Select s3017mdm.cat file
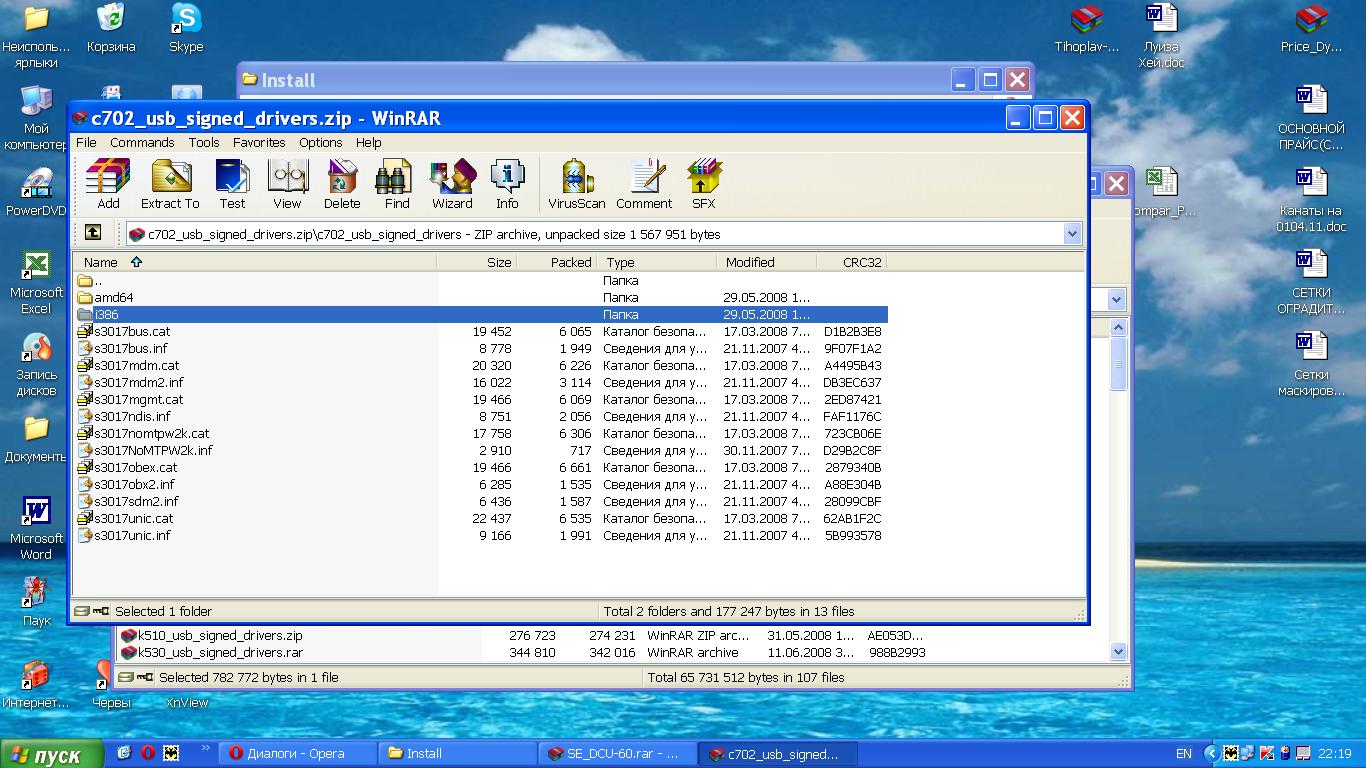Screen dimensions: 1366x768 [x=128, y=365]
